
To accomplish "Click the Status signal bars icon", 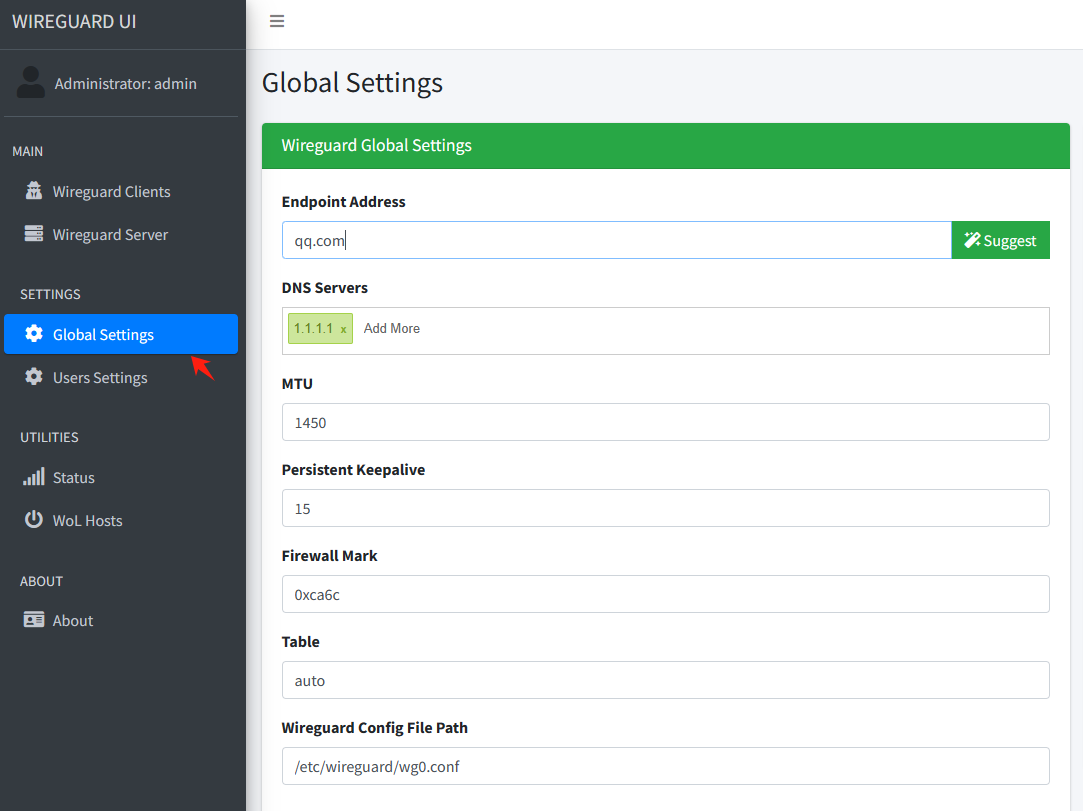I will click(34, 477).
